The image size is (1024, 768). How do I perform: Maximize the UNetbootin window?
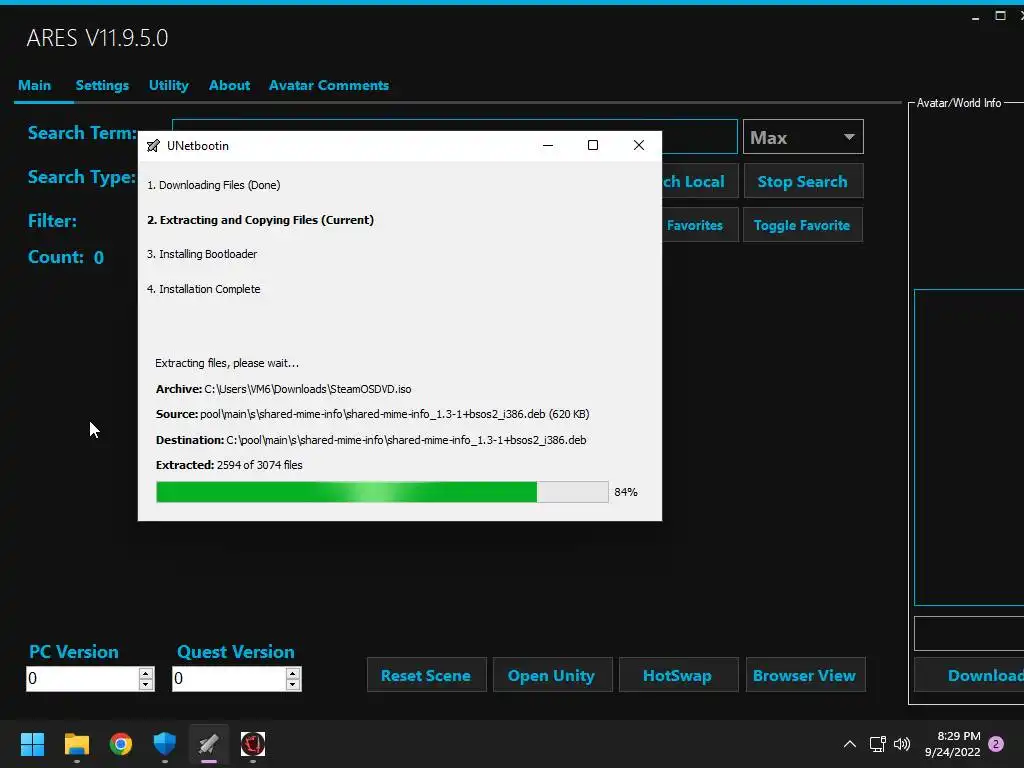593,146
